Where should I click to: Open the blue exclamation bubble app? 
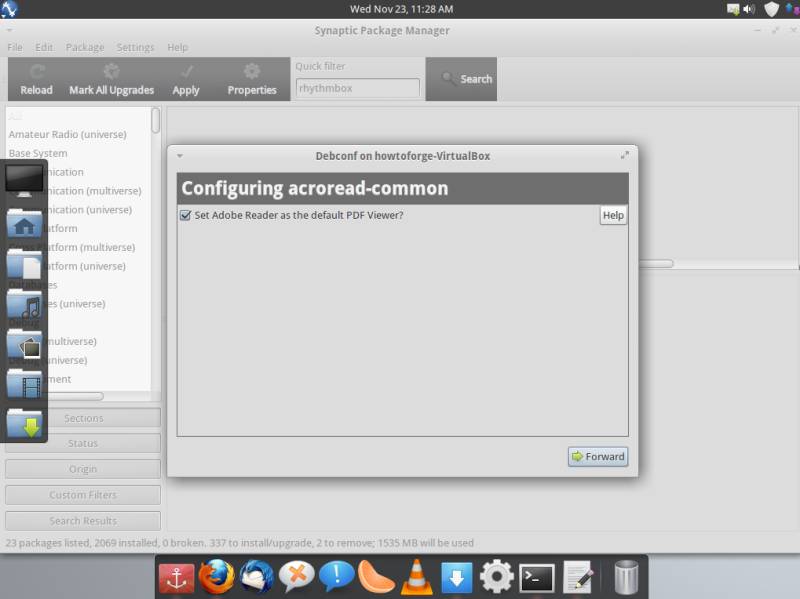(337, 577)
